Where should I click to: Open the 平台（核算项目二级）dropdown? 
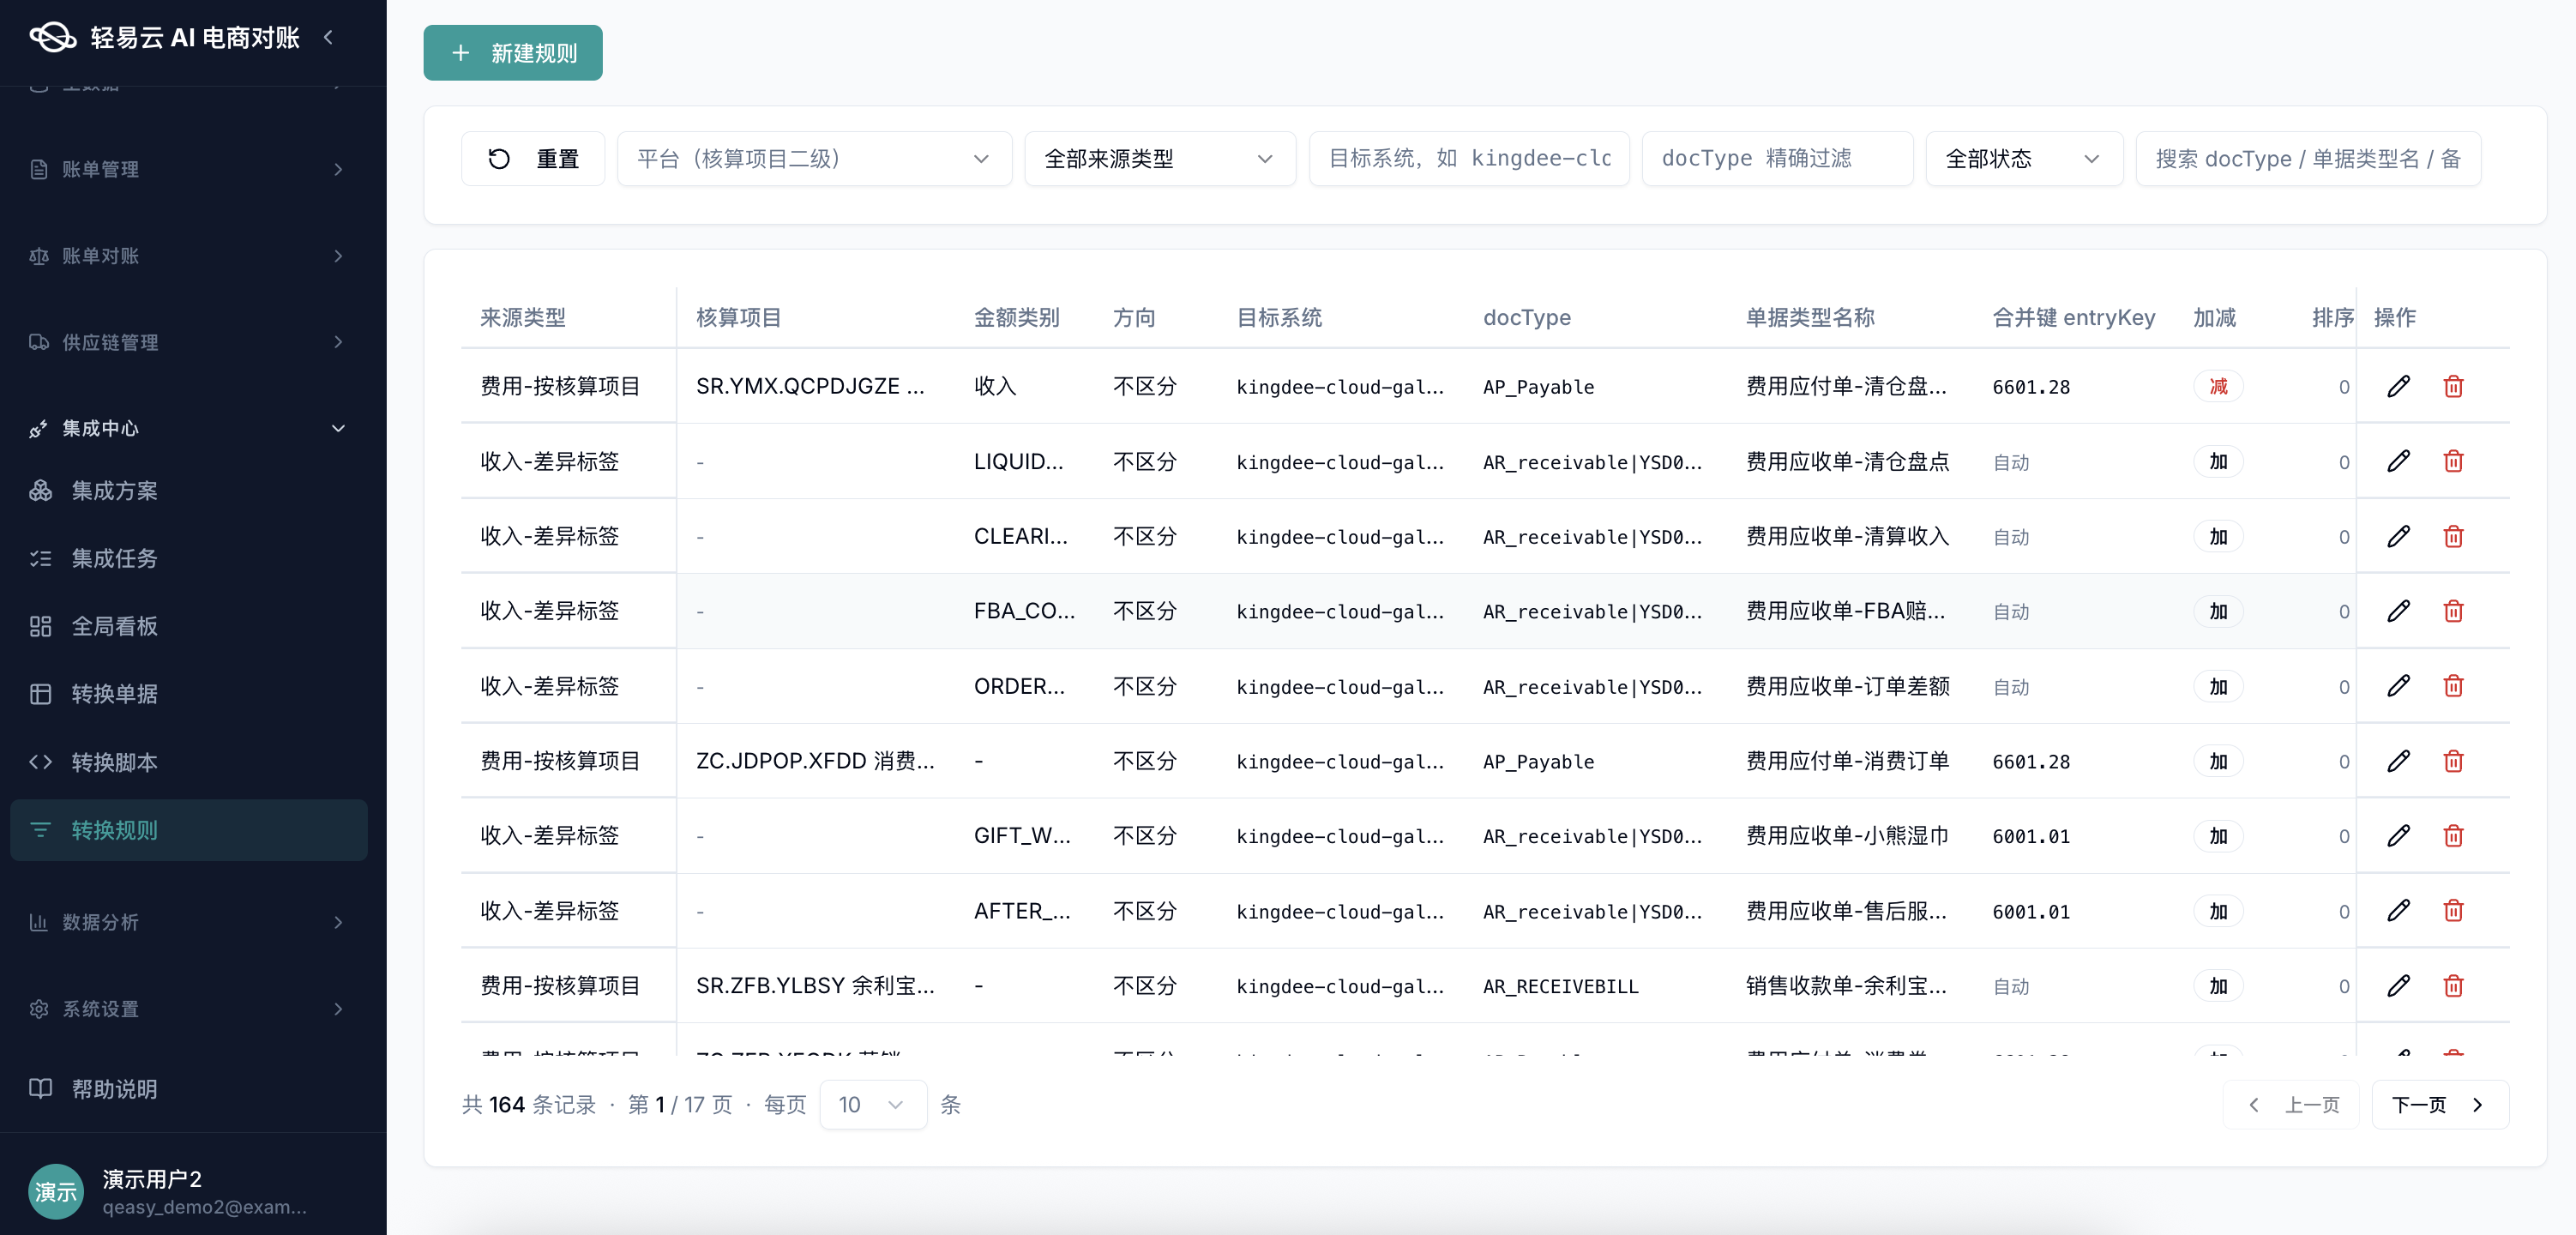[814, 159]
